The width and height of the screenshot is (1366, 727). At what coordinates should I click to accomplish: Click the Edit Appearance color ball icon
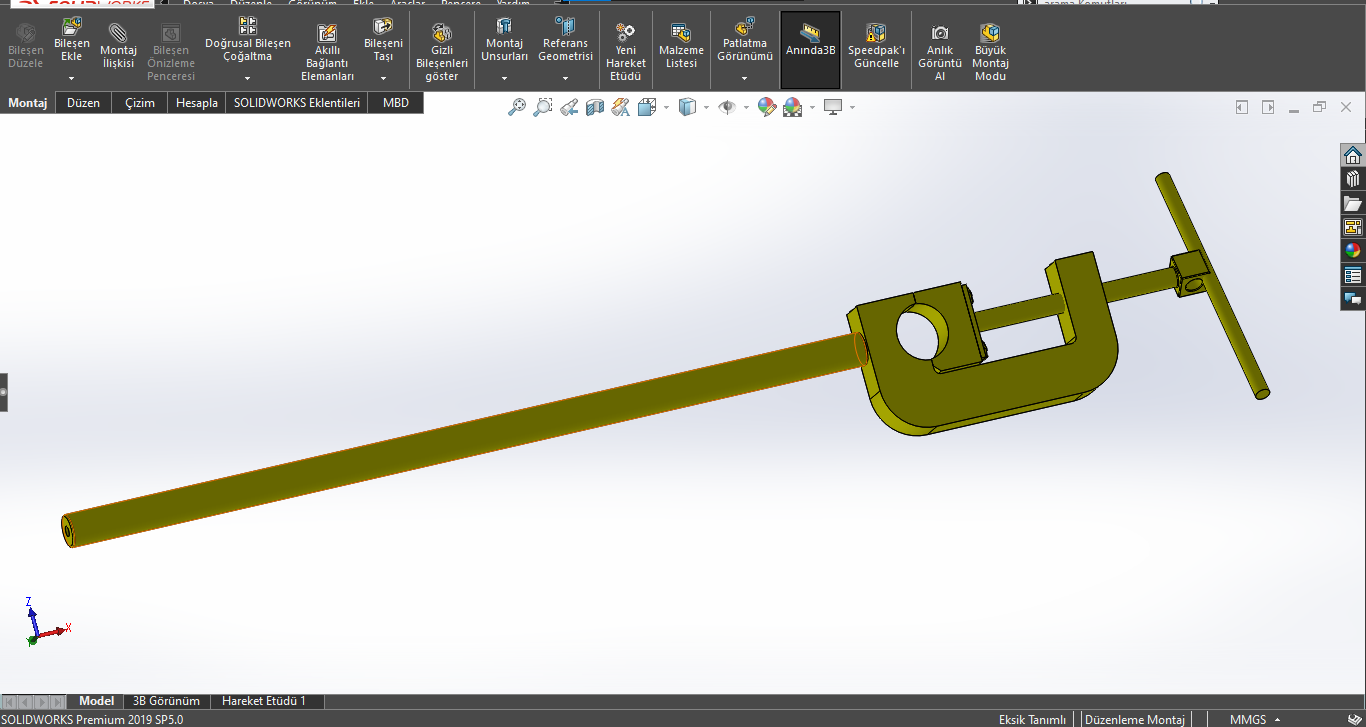tap(767, 107)
